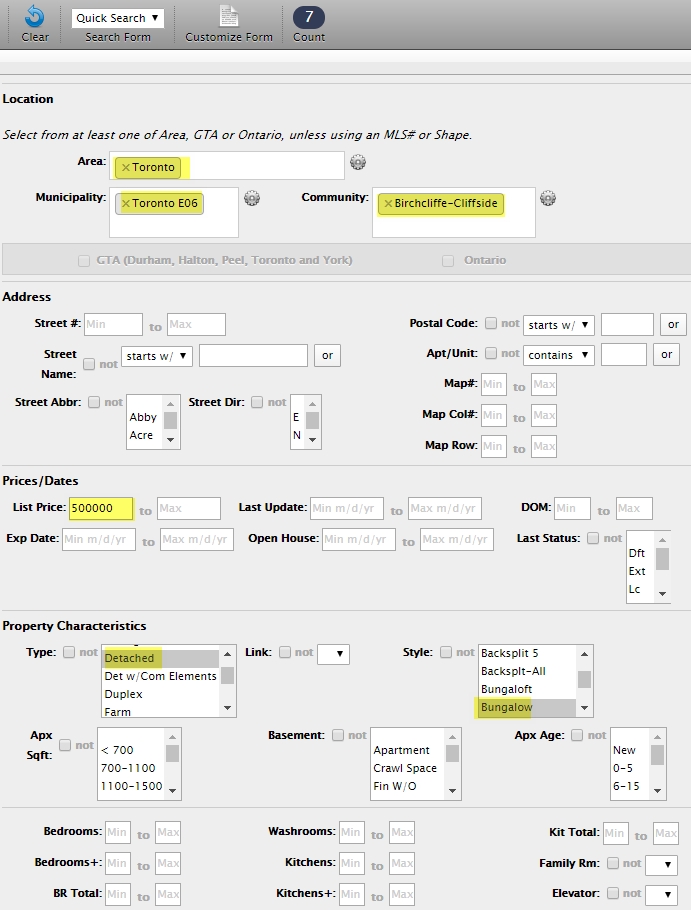Remove the Birchcliffe-Cliffside community tag
The width and height of the screenshot is (691, 910).
[x=387, y=204]
